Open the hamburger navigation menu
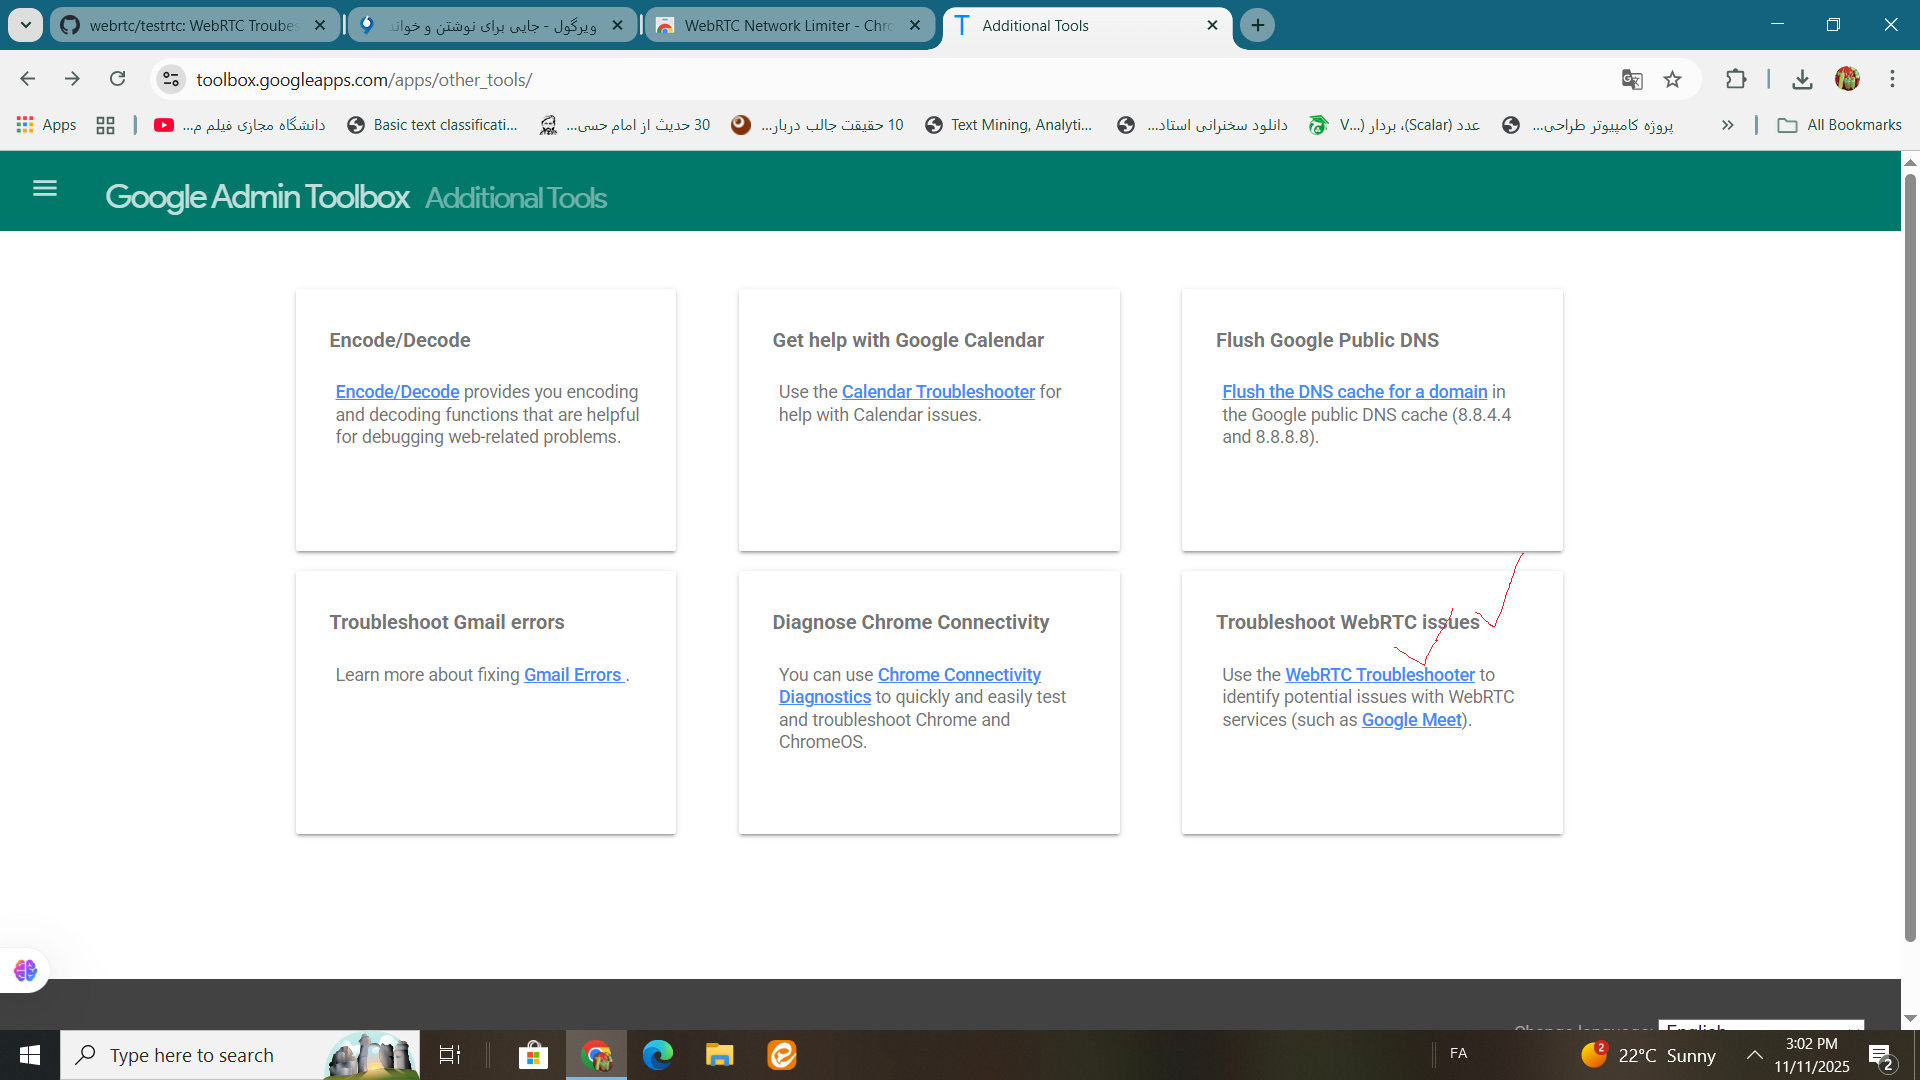The image size is (1920, 1080). (45, 189)
